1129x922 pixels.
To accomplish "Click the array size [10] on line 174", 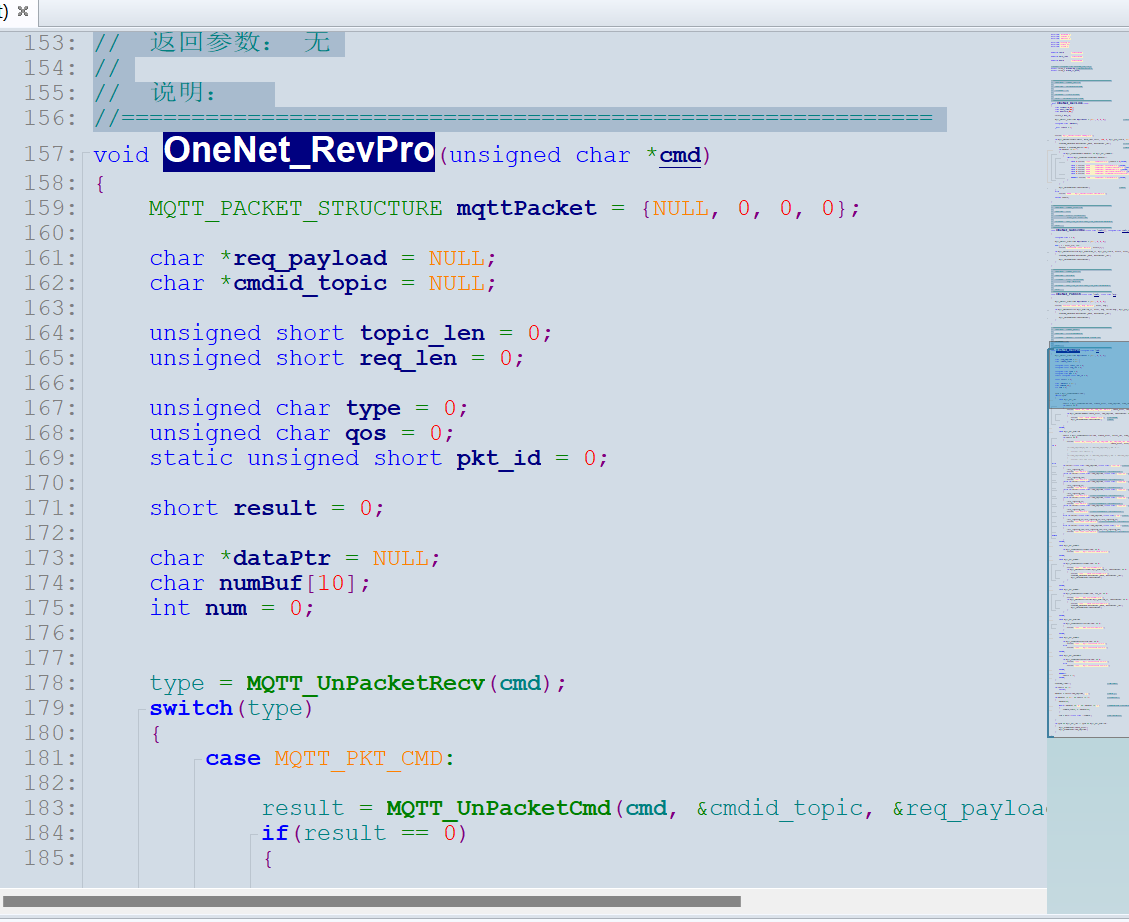I will [331, 583].
